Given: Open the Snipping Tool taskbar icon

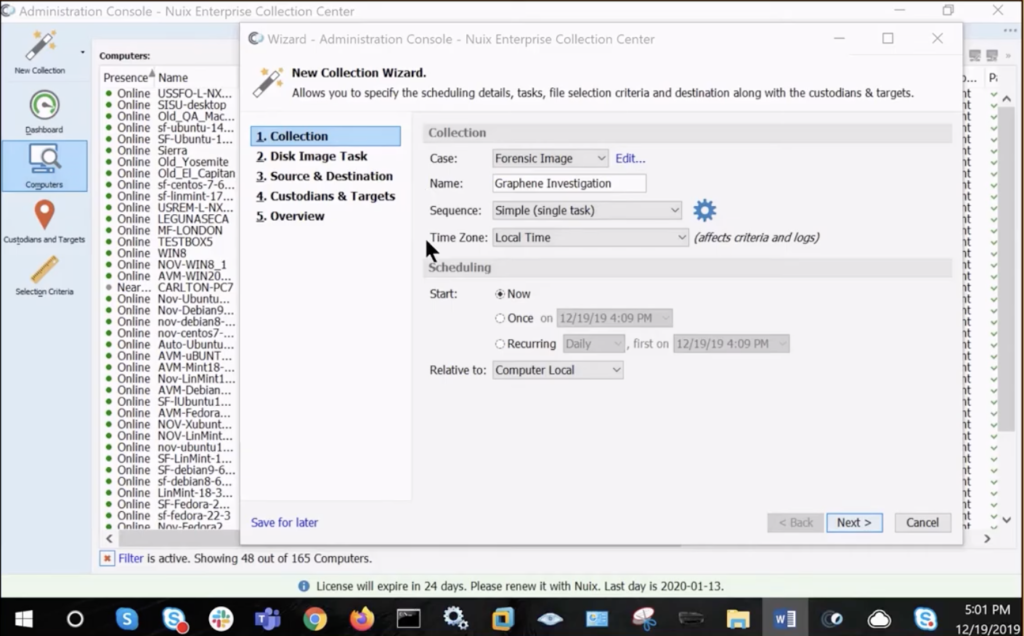Looking at the screenshot, I should pos(644,618).
